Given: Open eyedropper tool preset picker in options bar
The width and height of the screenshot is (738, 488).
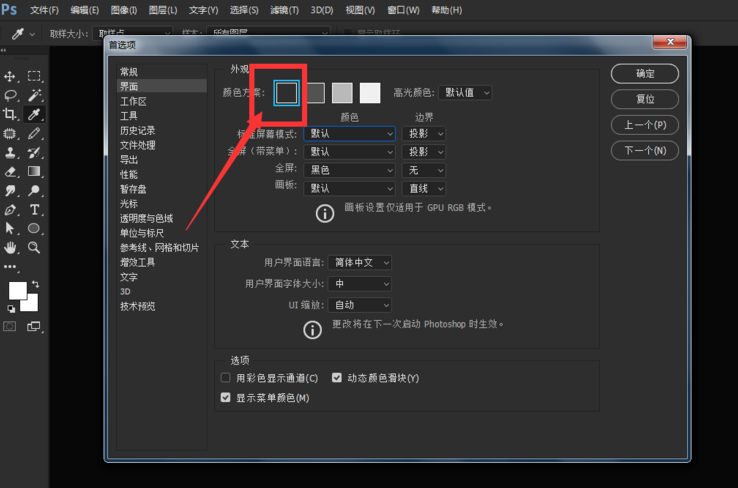Looking at the screenshot, I should tap(23, 34).
